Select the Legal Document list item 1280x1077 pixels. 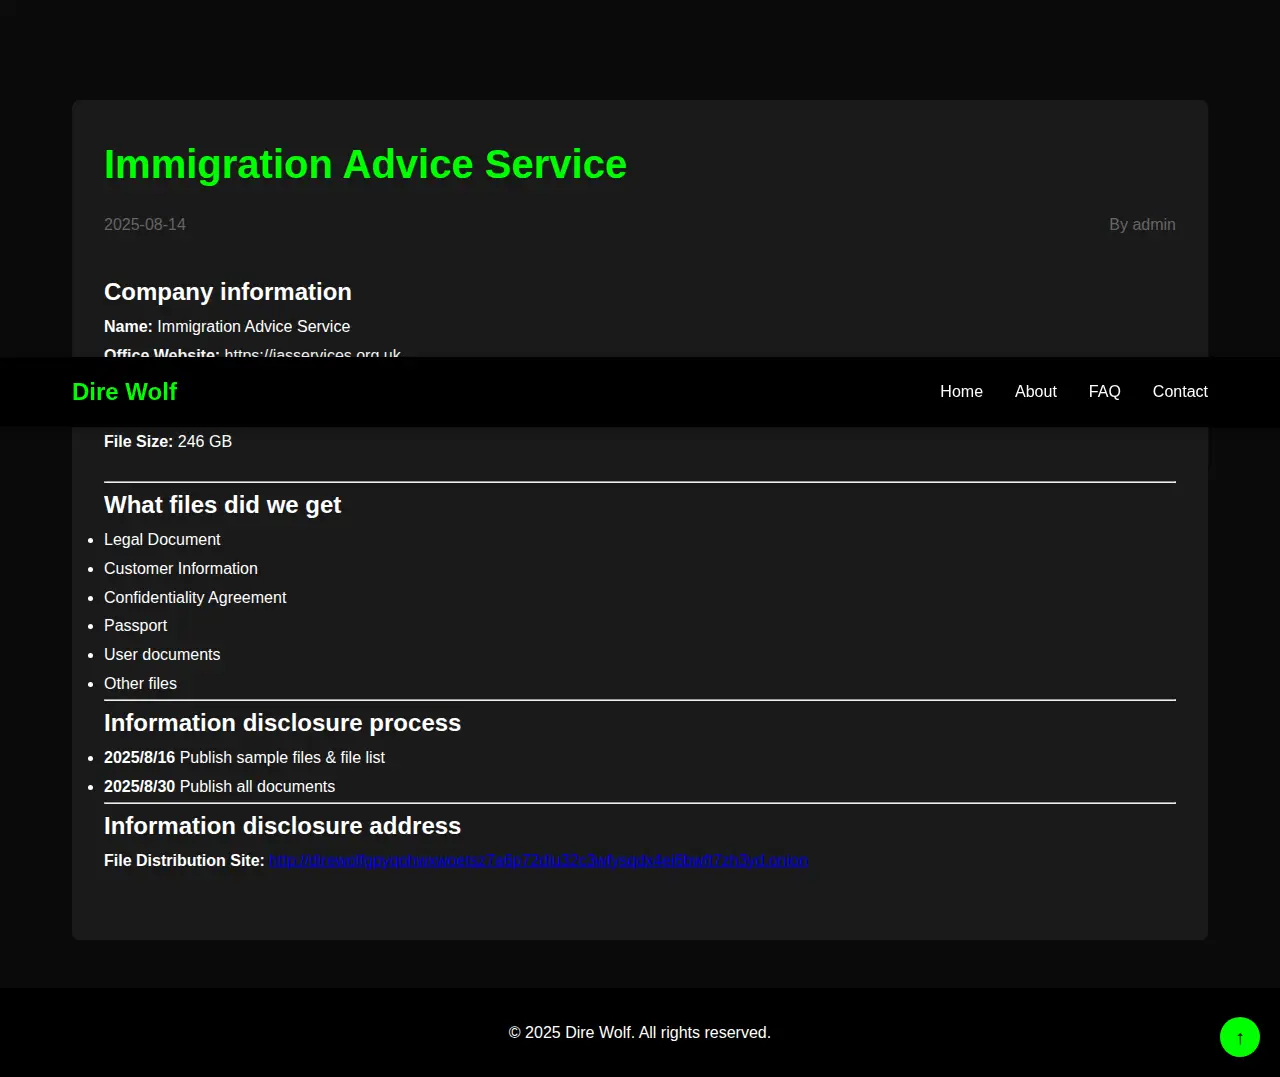[x=162, y=540]
